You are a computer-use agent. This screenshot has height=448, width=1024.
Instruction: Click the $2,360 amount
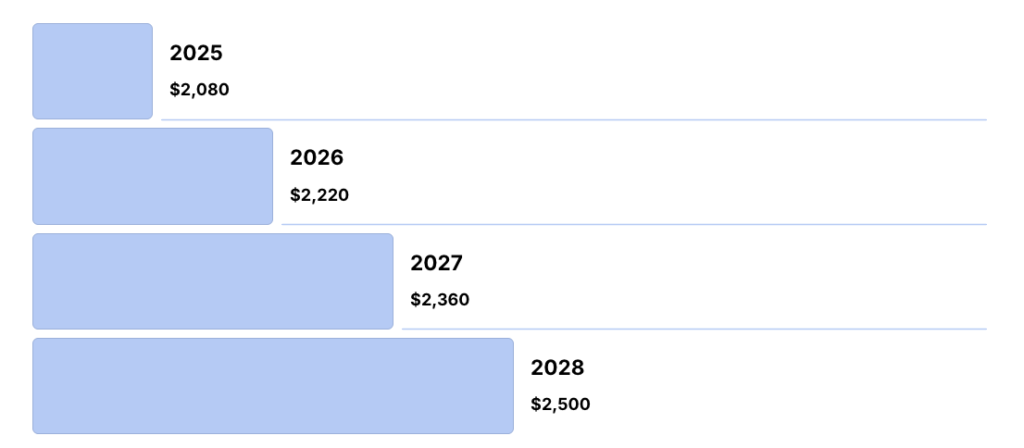click(439, 299)
